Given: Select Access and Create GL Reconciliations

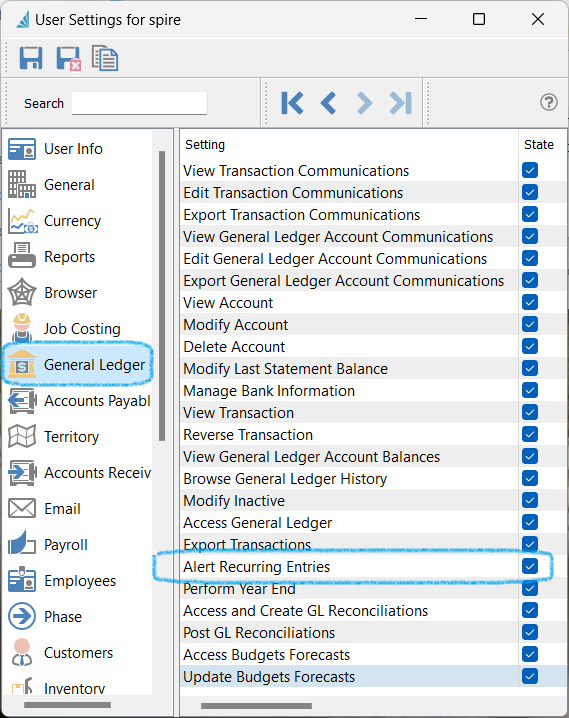Looking at the screenshot, I should [x=305, y=611].
